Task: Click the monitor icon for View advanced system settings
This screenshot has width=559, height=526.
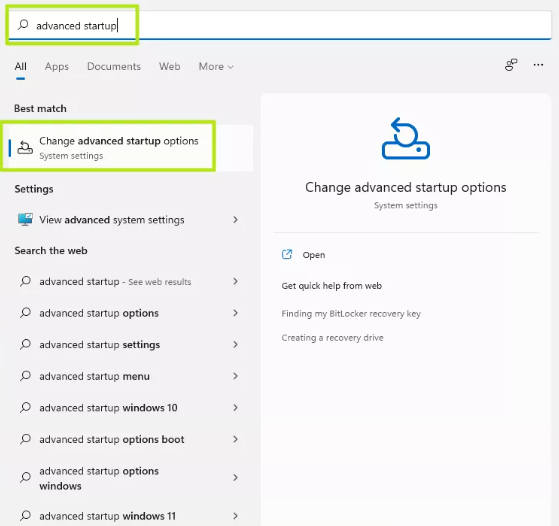Action: (25, 219)
